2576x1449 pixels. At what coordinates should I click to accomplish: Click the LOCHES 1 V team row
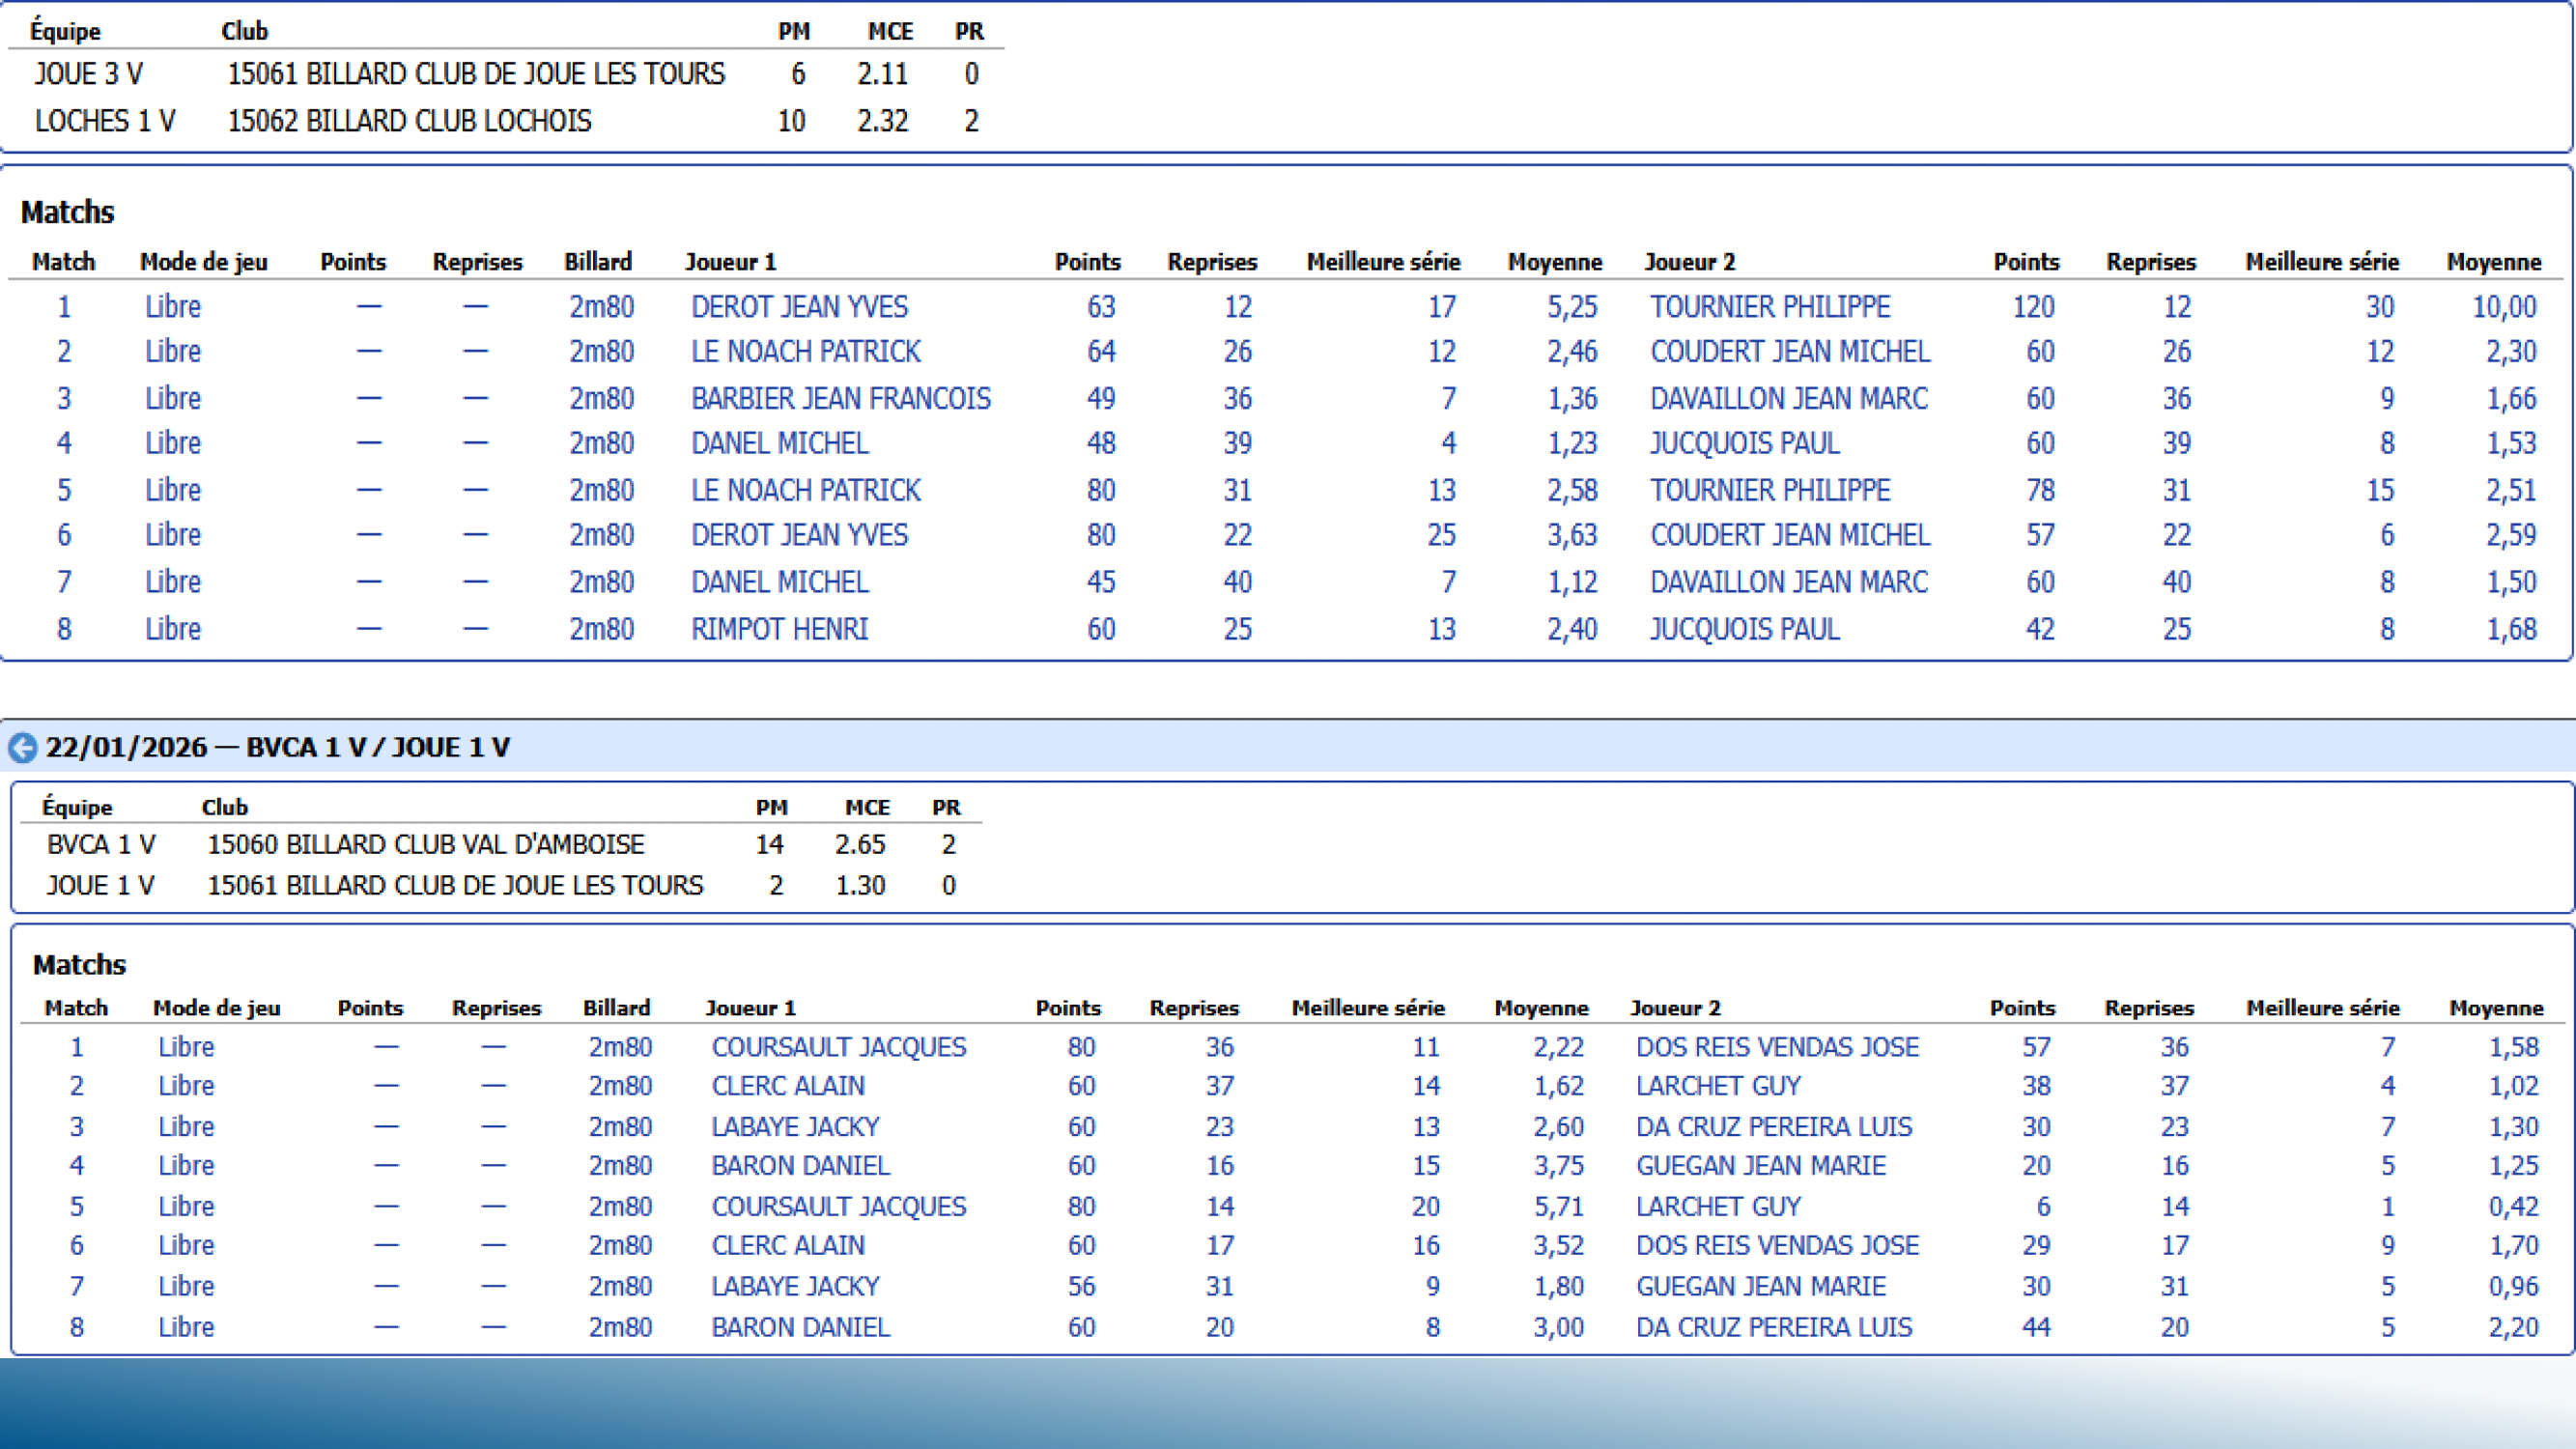[x=105, y=121]
